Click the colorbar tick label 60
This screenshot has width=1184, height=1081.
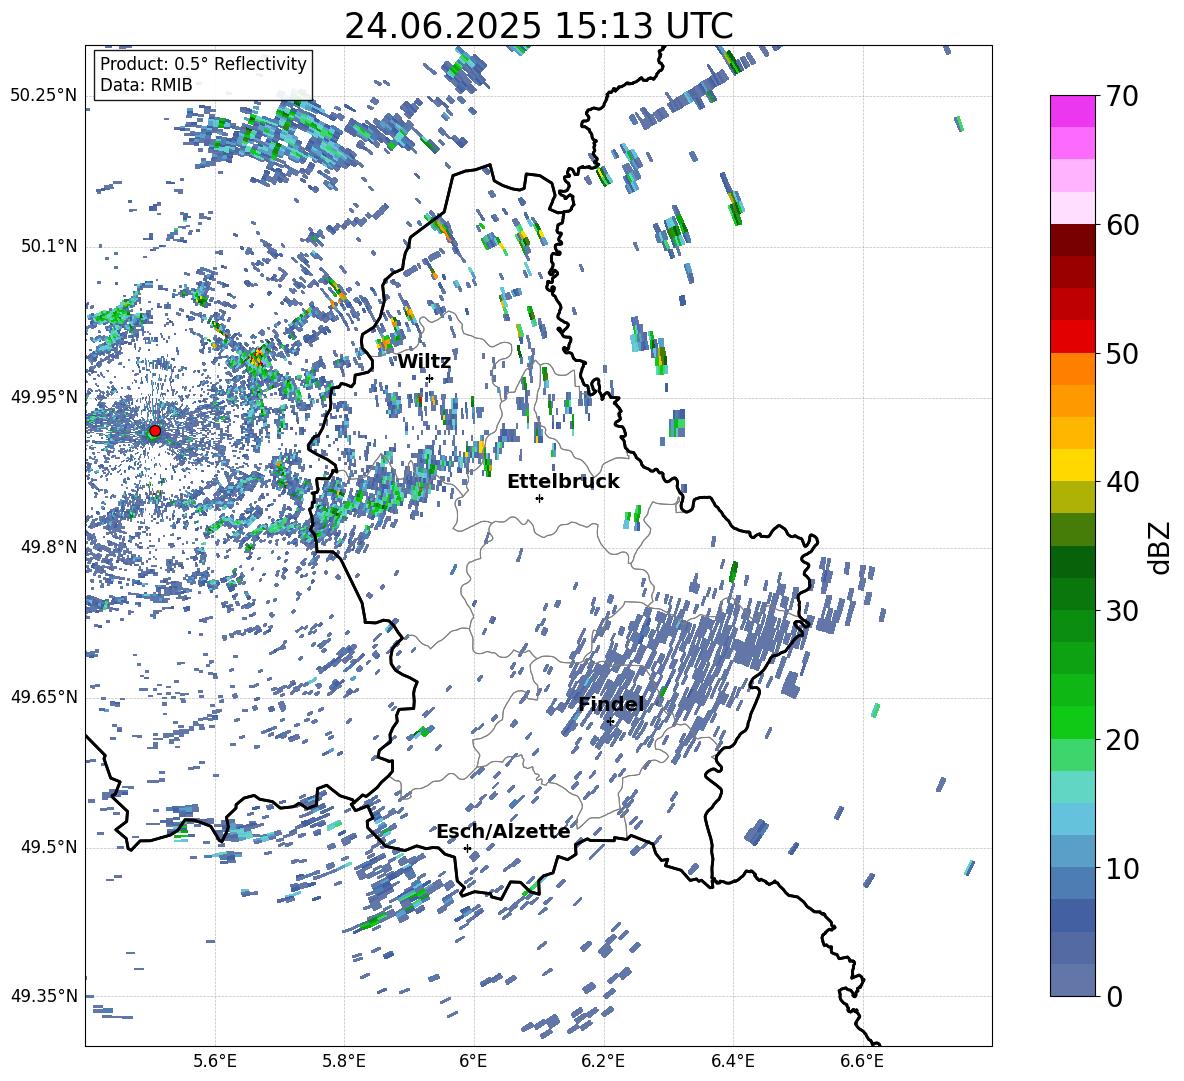[1122, 225]
